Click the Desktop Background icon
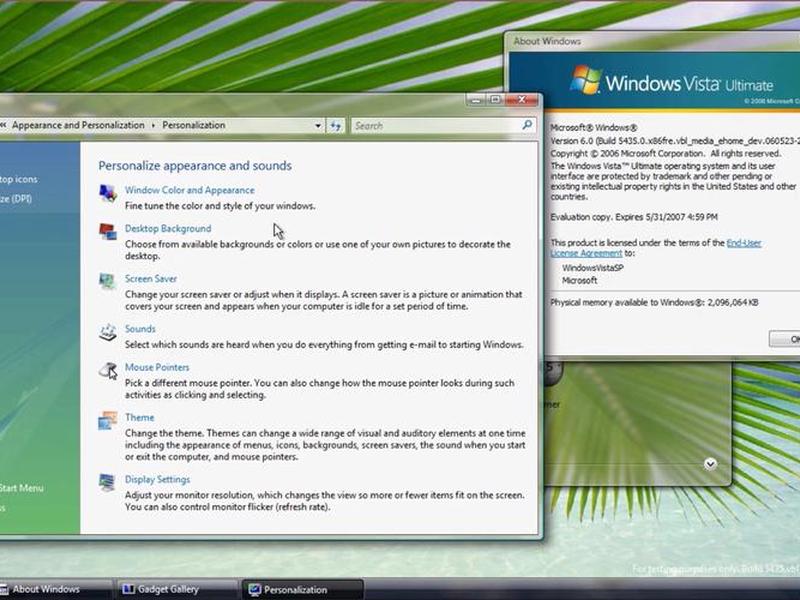The image size is (800, 600). click(108, 232)
